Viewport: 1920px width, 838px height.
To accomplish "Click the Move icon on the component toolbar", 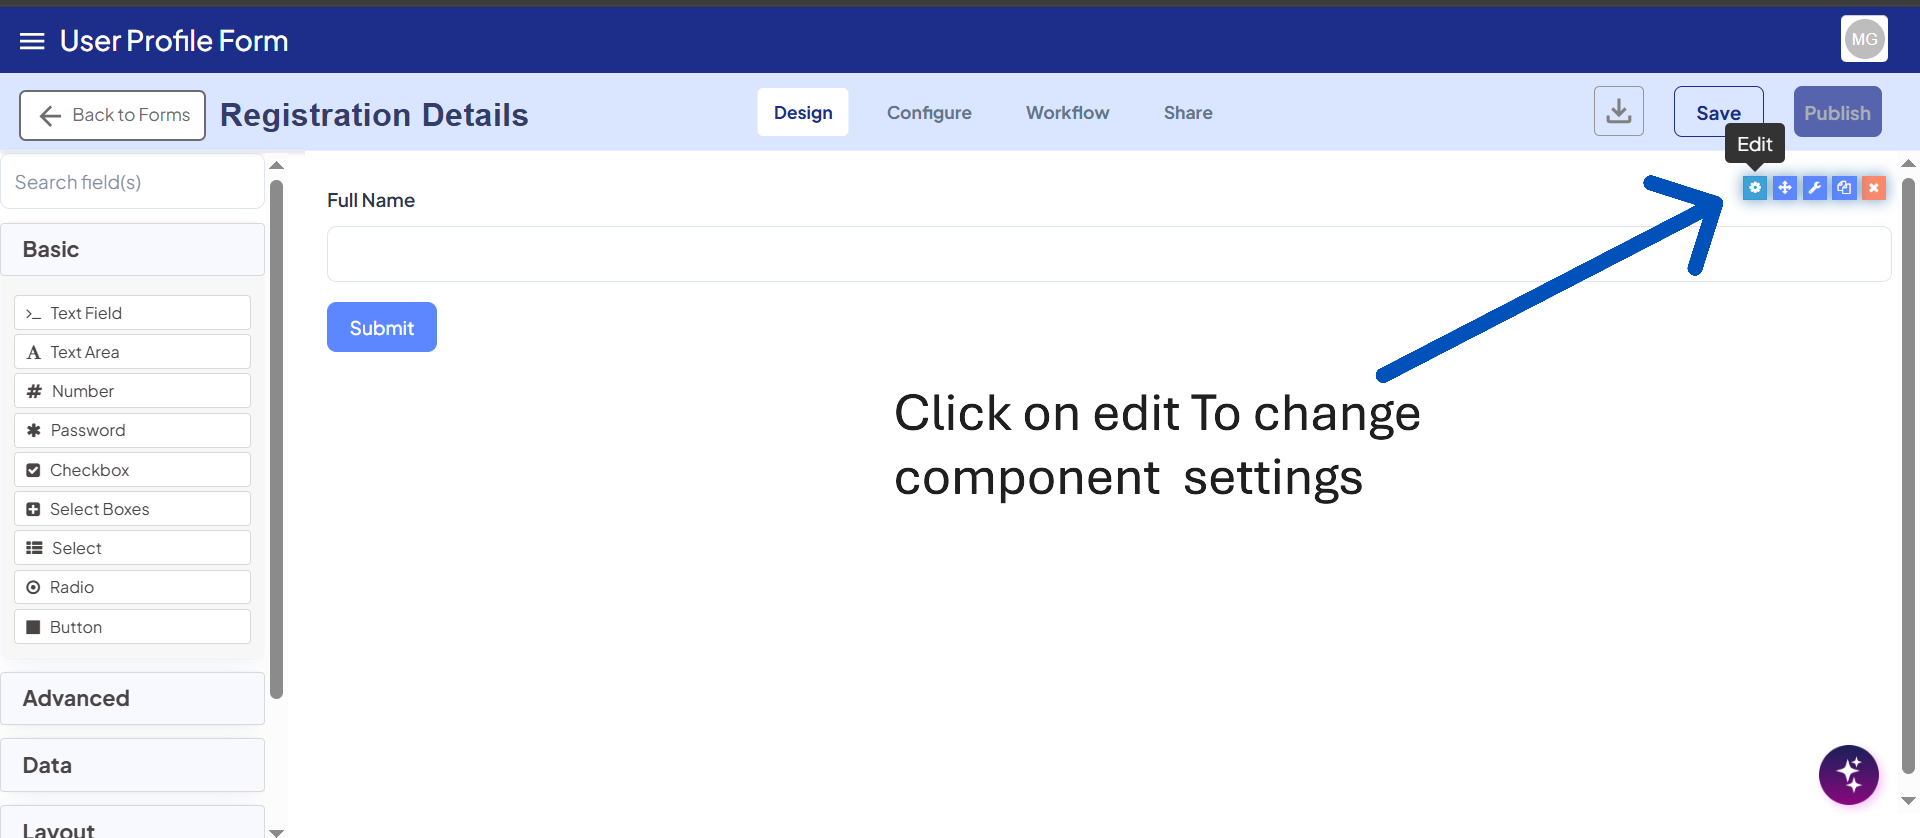I will click(1785, 187).
